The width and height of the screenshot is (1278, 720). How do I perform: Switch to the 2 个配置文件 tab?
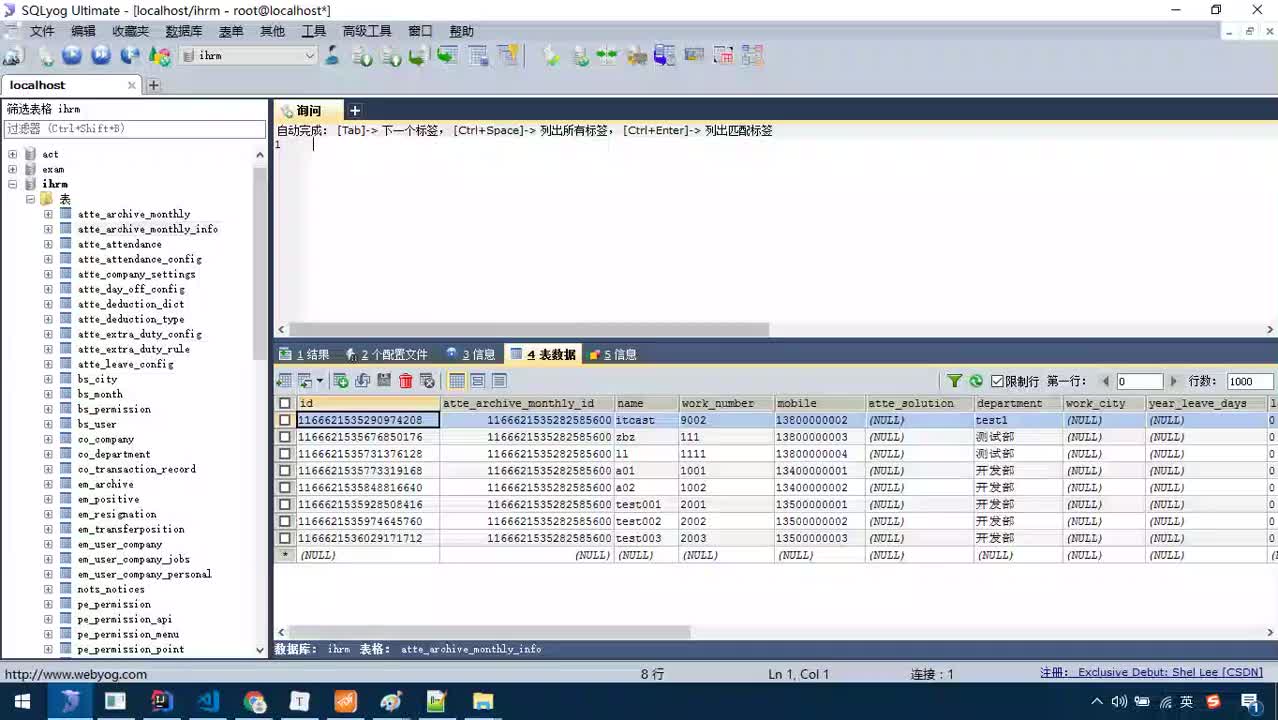pos(386,354)
